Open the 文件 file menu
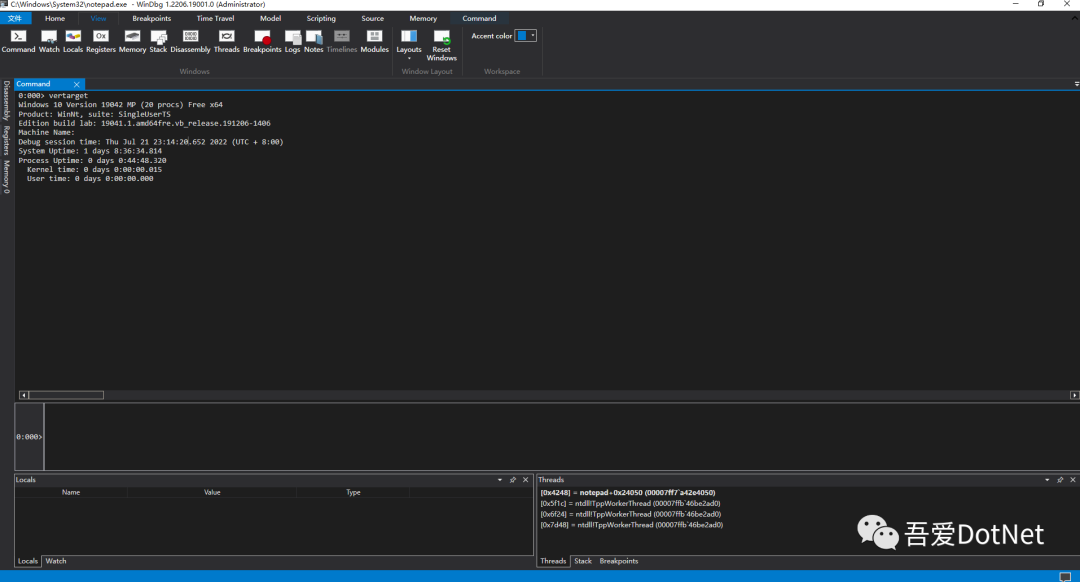The height and width of the screenshot is (582, 1080). click(15, 19)
